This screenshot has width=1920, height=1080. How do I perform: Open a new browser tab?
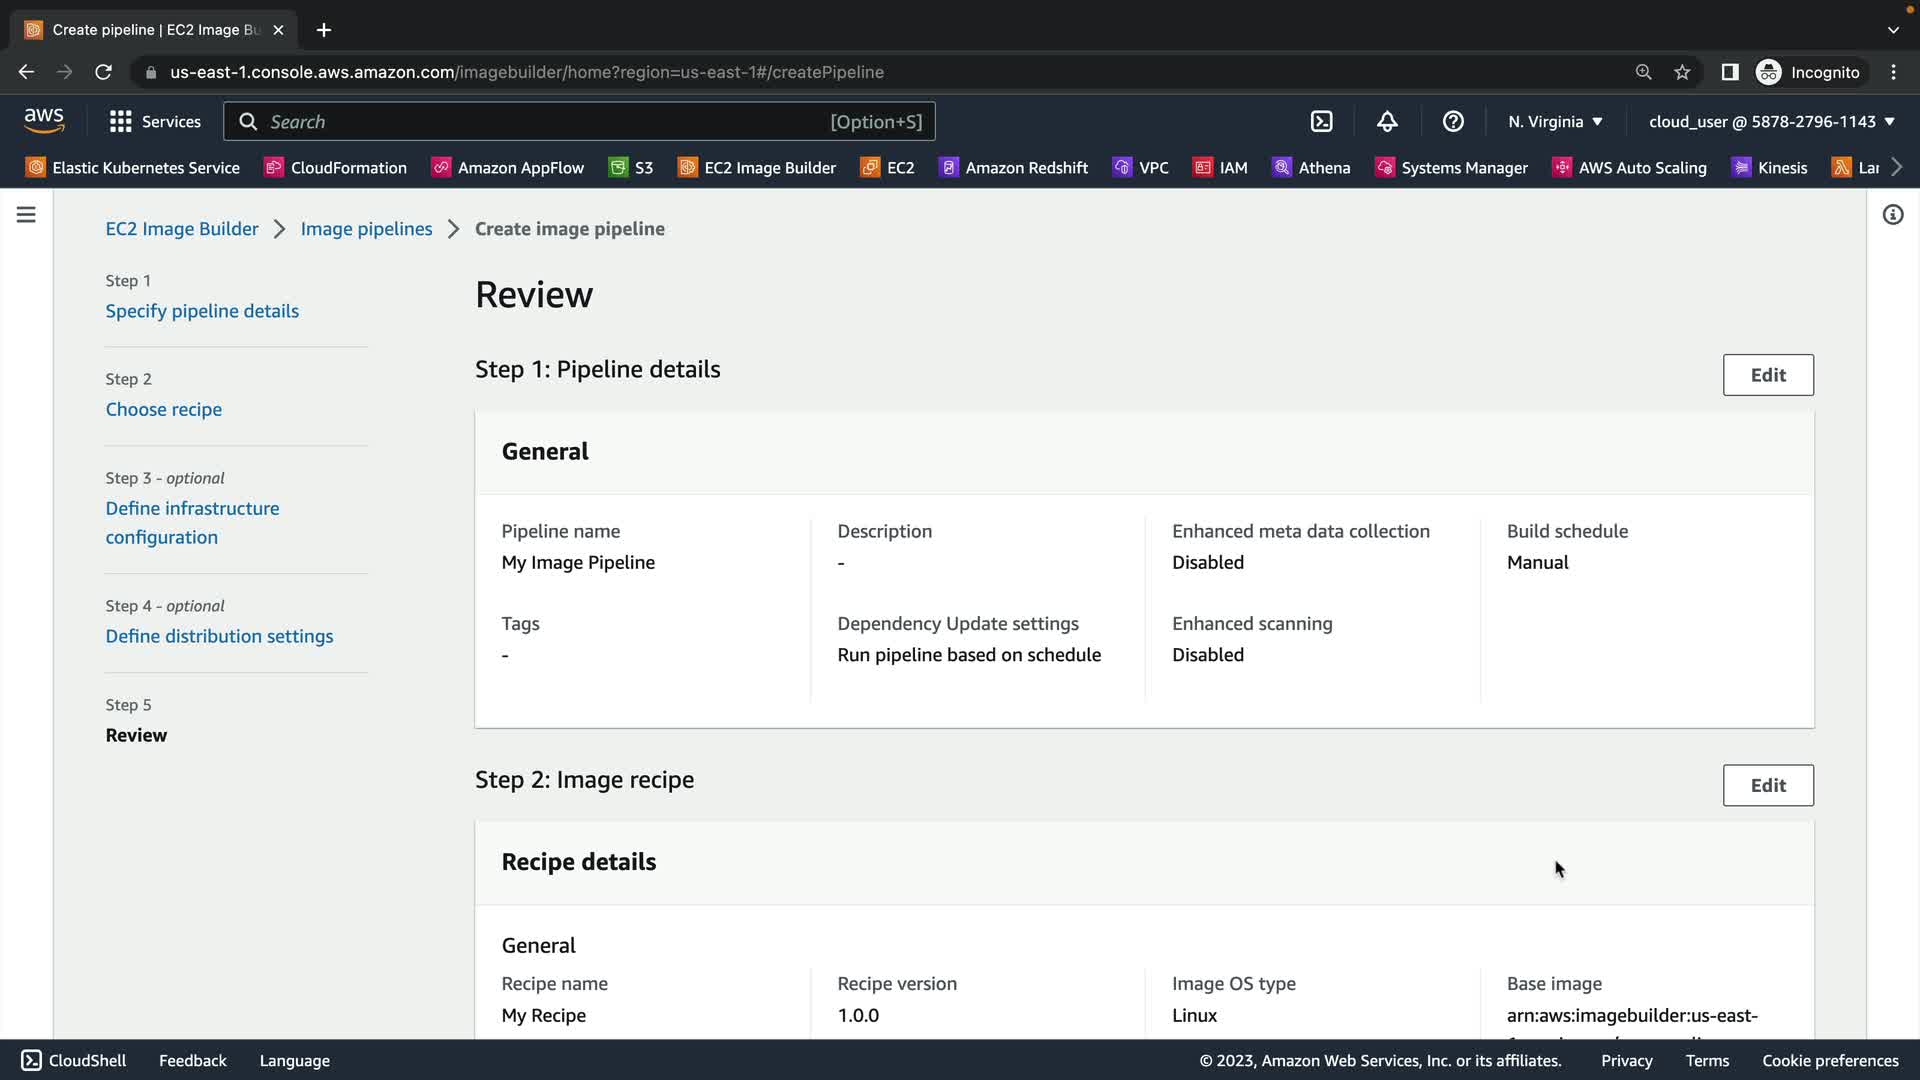click(323, 30)
